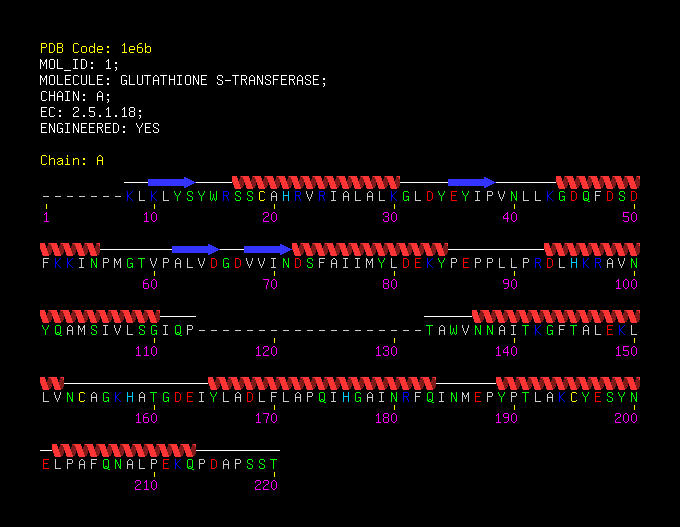Click residue number 170 label

coord(266,418)
